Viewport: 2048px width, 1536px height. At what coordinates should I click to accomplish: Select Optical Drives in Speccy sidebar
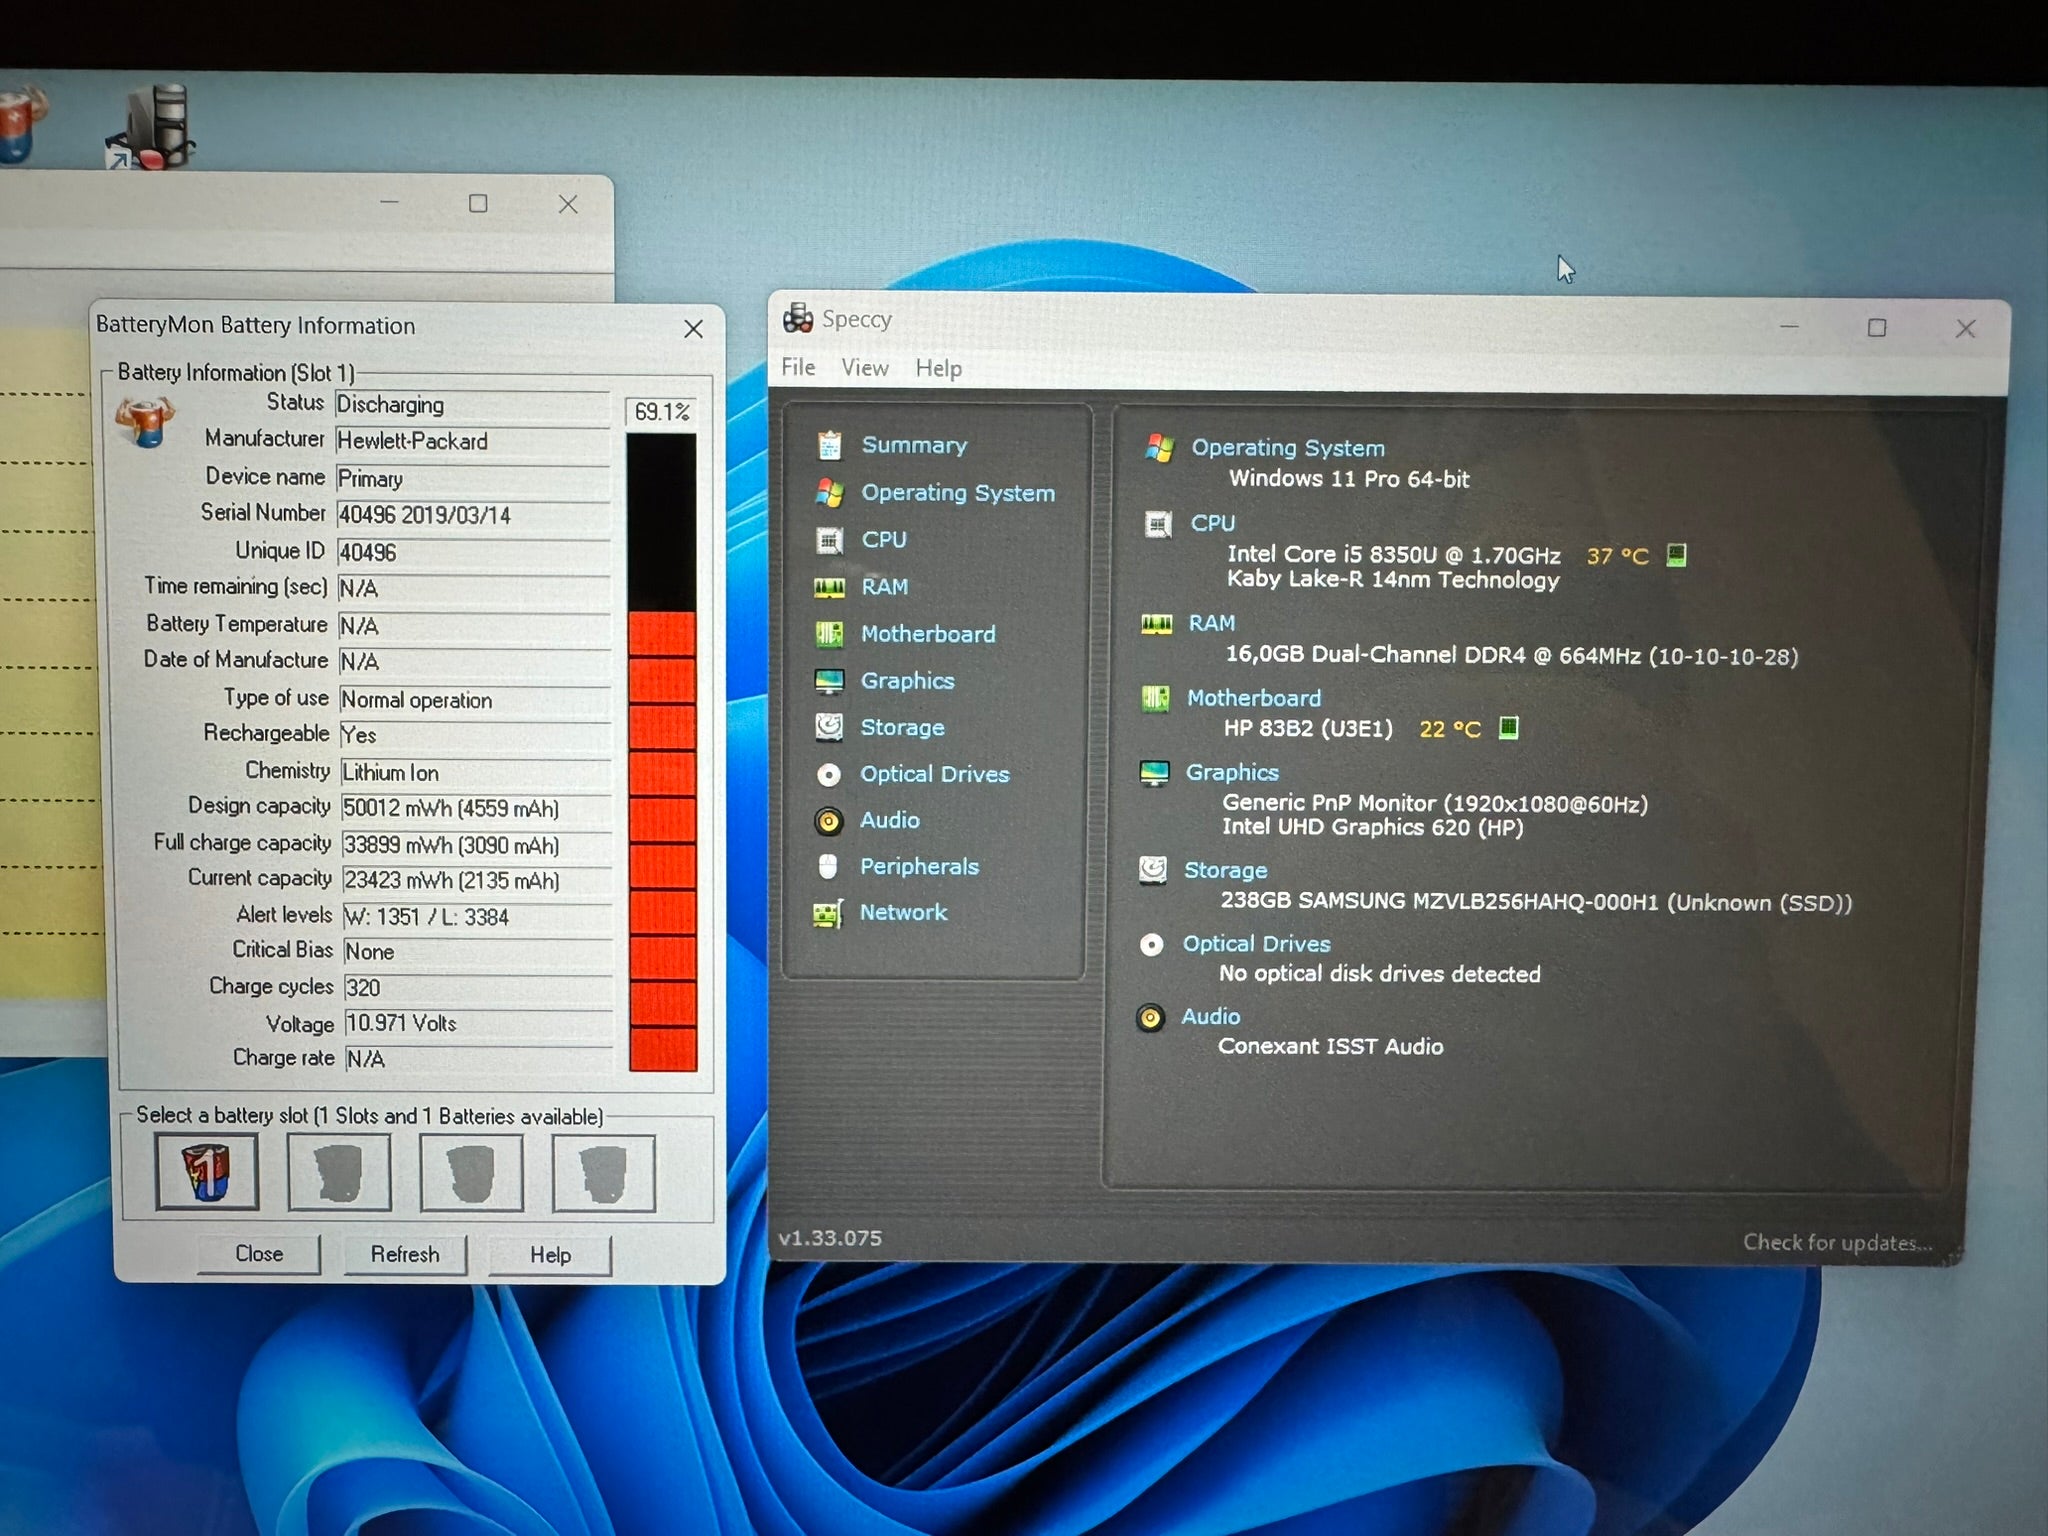[x=935, y=774]
